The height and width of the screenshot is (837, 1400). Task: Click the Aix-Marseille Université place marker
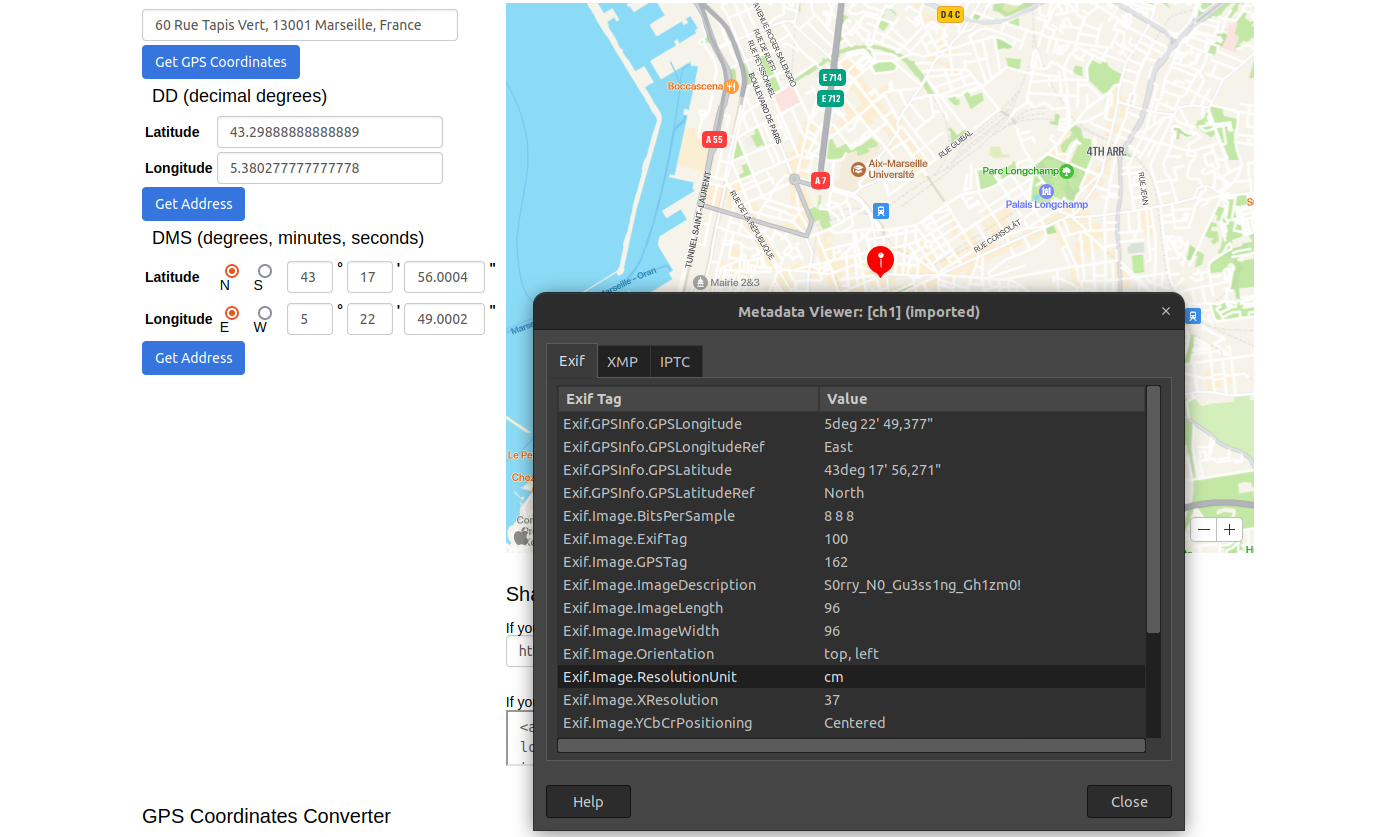858,170
